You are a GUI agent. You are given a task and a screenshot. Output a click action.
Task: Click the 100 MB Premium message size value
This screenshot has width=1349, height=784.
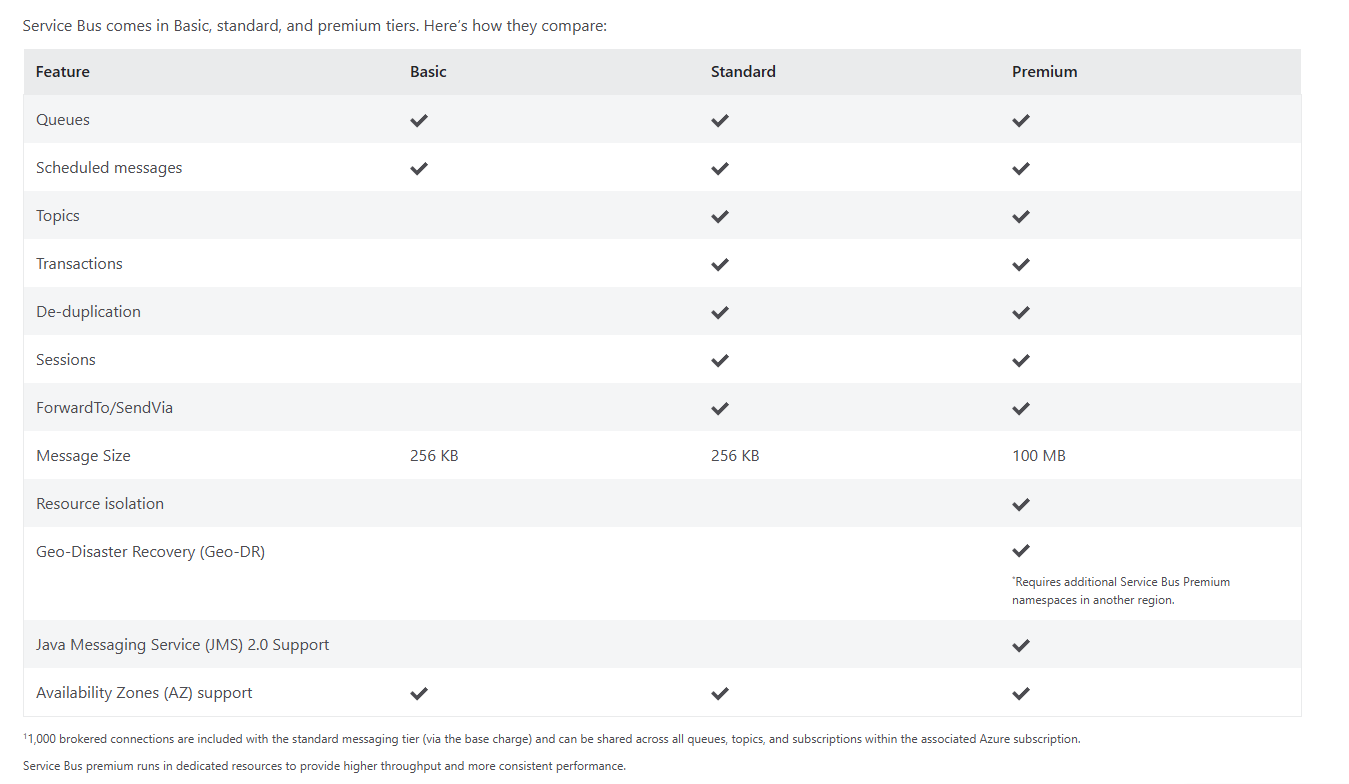pos(1039,456)
